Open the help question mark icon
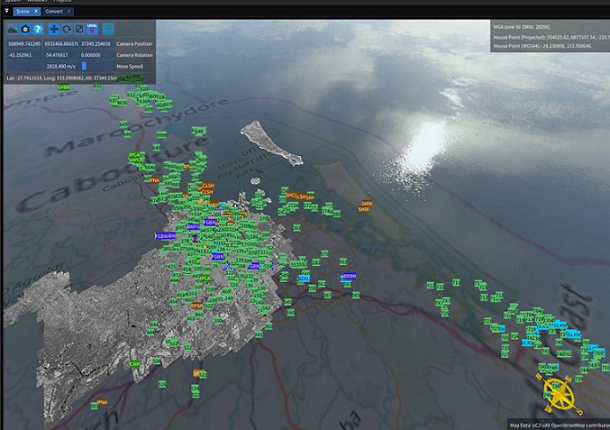610x430 pixels. [38, 29]
